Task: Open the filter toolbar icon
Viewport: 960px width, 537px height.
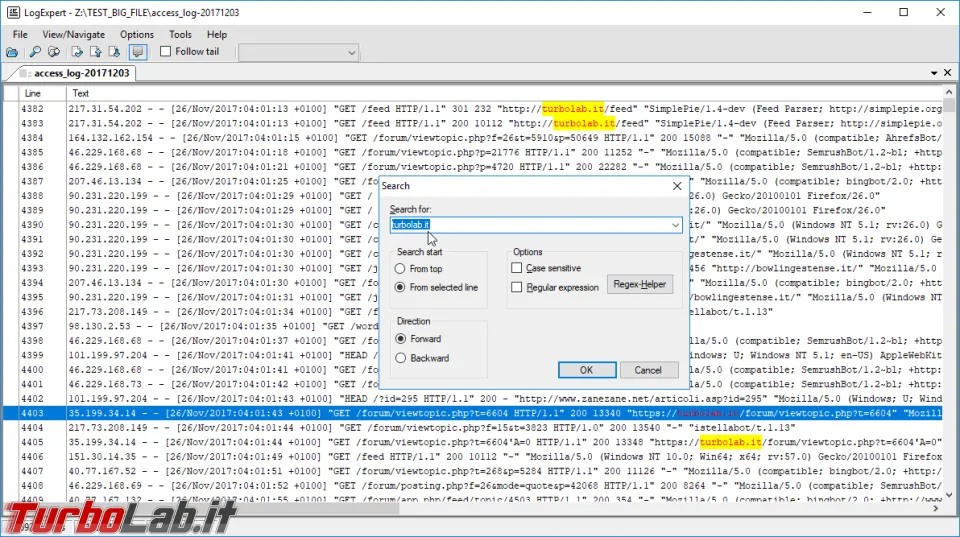Action: coord(54,52)
